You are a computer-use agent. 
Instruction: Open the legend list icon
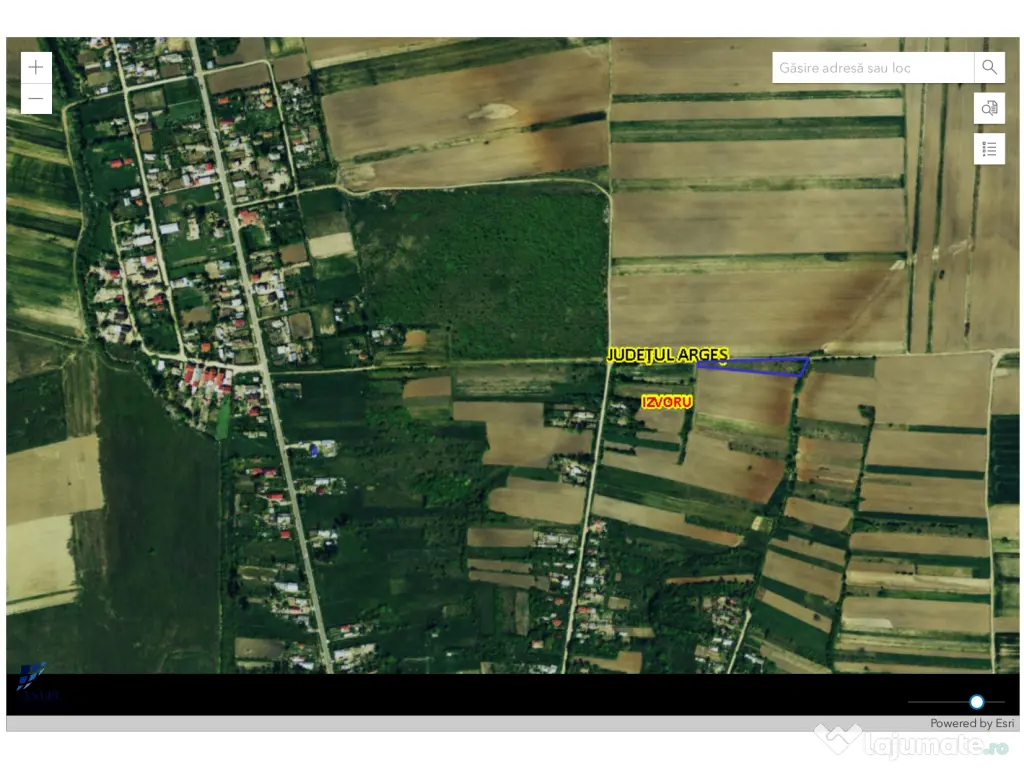[x=989, y=149]
